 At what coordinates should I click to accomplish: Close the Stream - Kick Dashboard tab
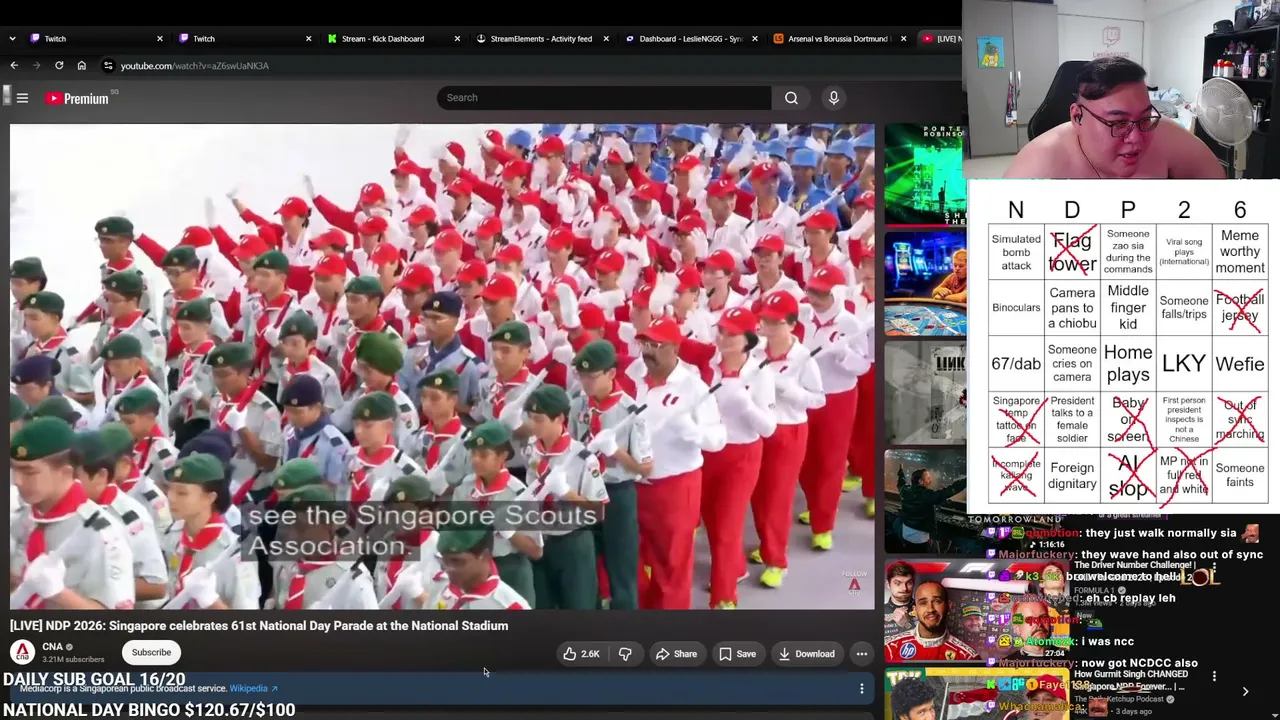tap(457, 39)
